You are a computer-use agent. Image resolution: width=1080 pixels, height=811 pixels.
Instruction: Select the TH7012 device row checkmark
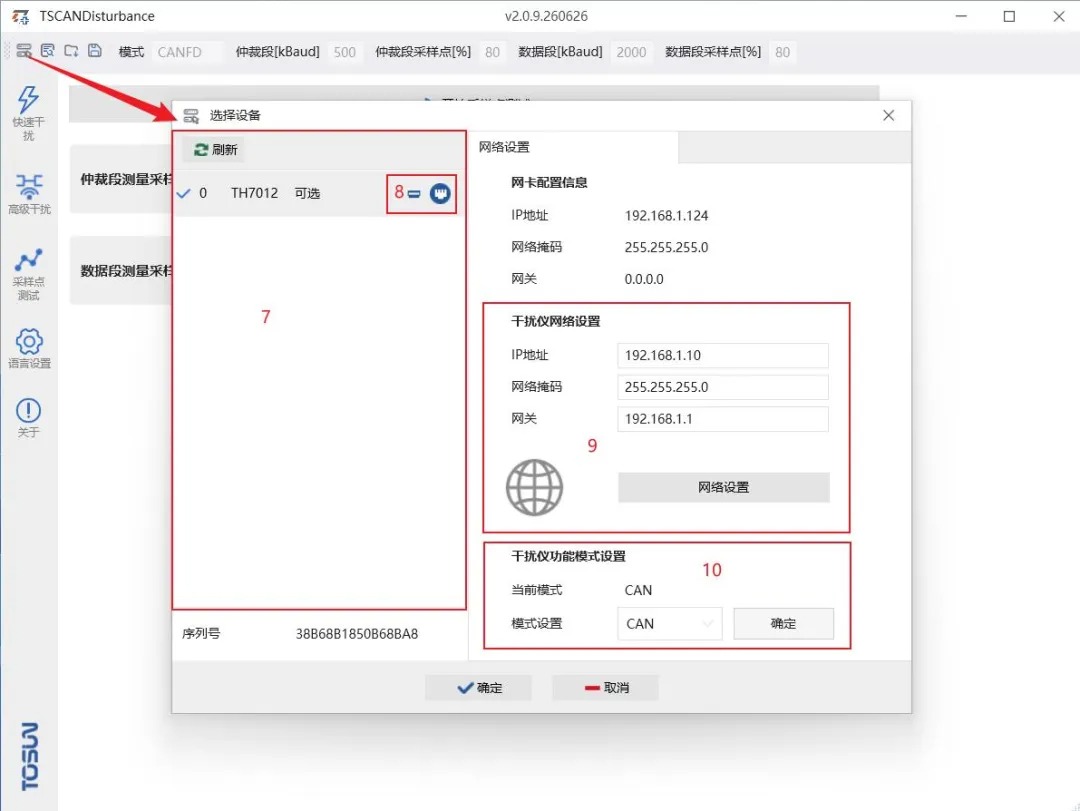point(183,194)
